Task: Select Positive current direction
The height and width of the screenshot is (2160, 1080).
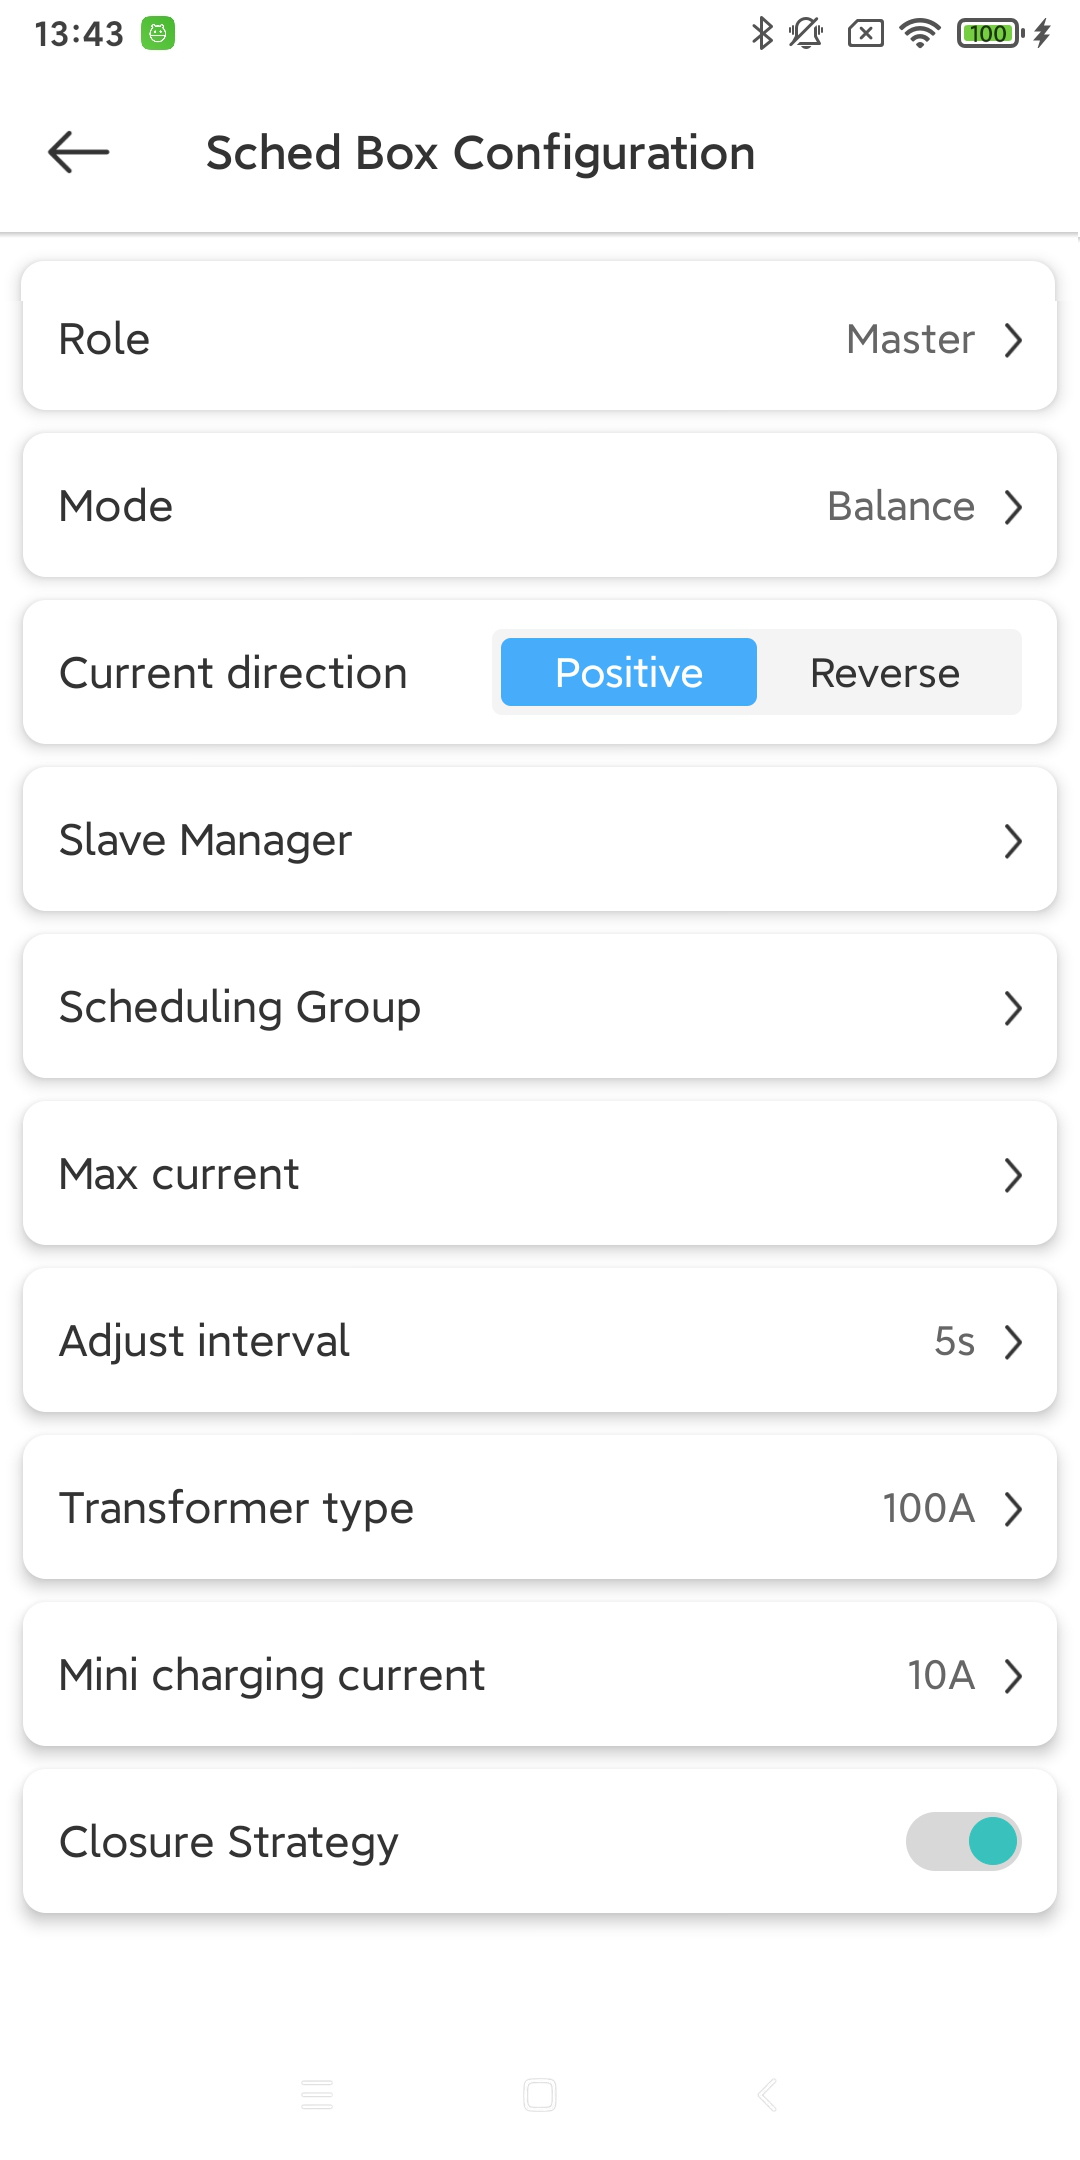Action: [x=628, y=672]
